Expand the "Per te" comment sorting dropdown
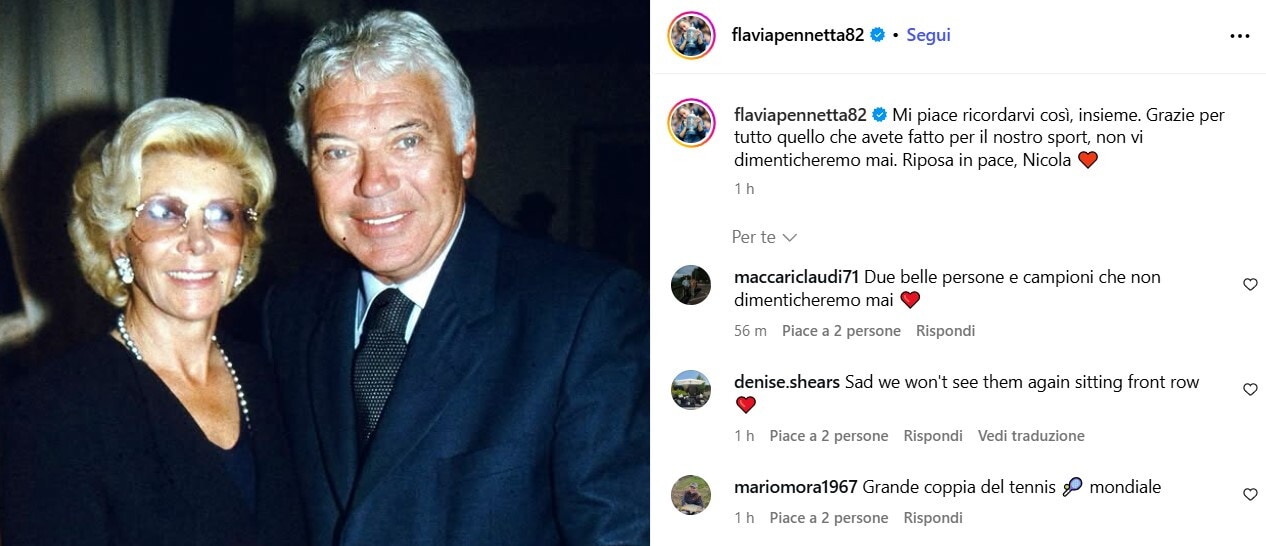 pos(764,237)
